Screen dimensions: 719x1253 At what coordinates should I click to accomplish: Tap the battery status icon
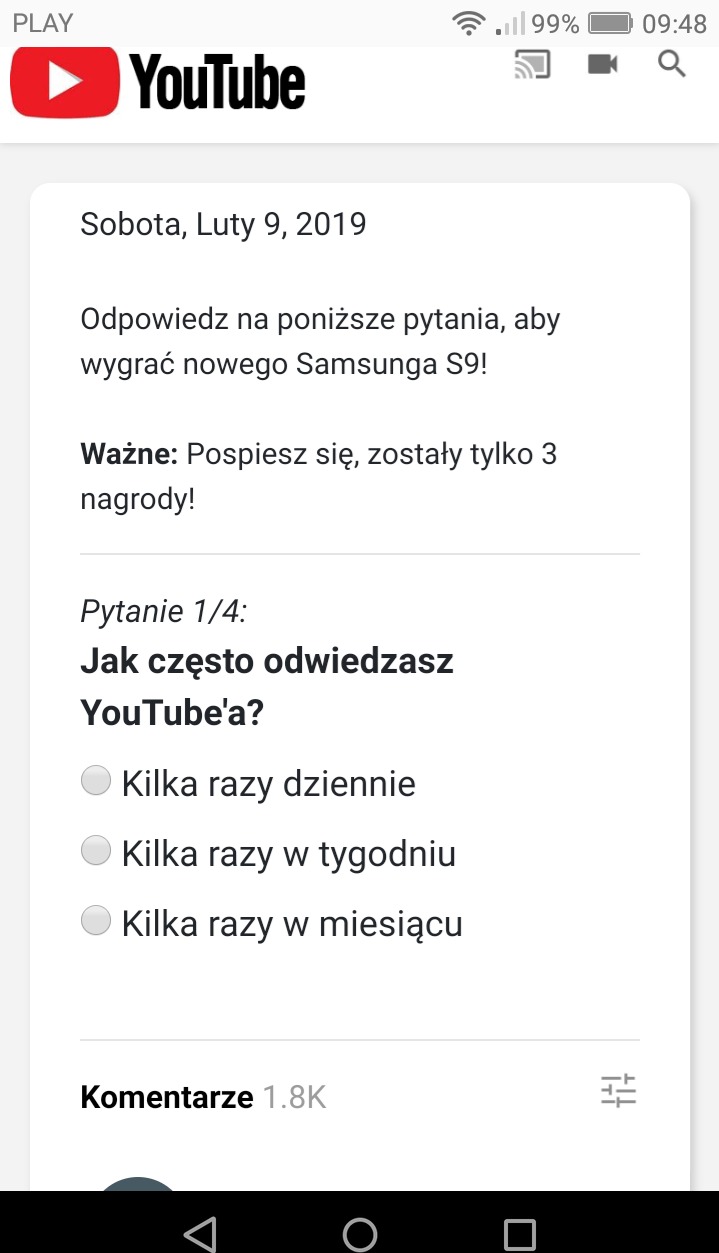pyautogui.click(x=610, y=23)
